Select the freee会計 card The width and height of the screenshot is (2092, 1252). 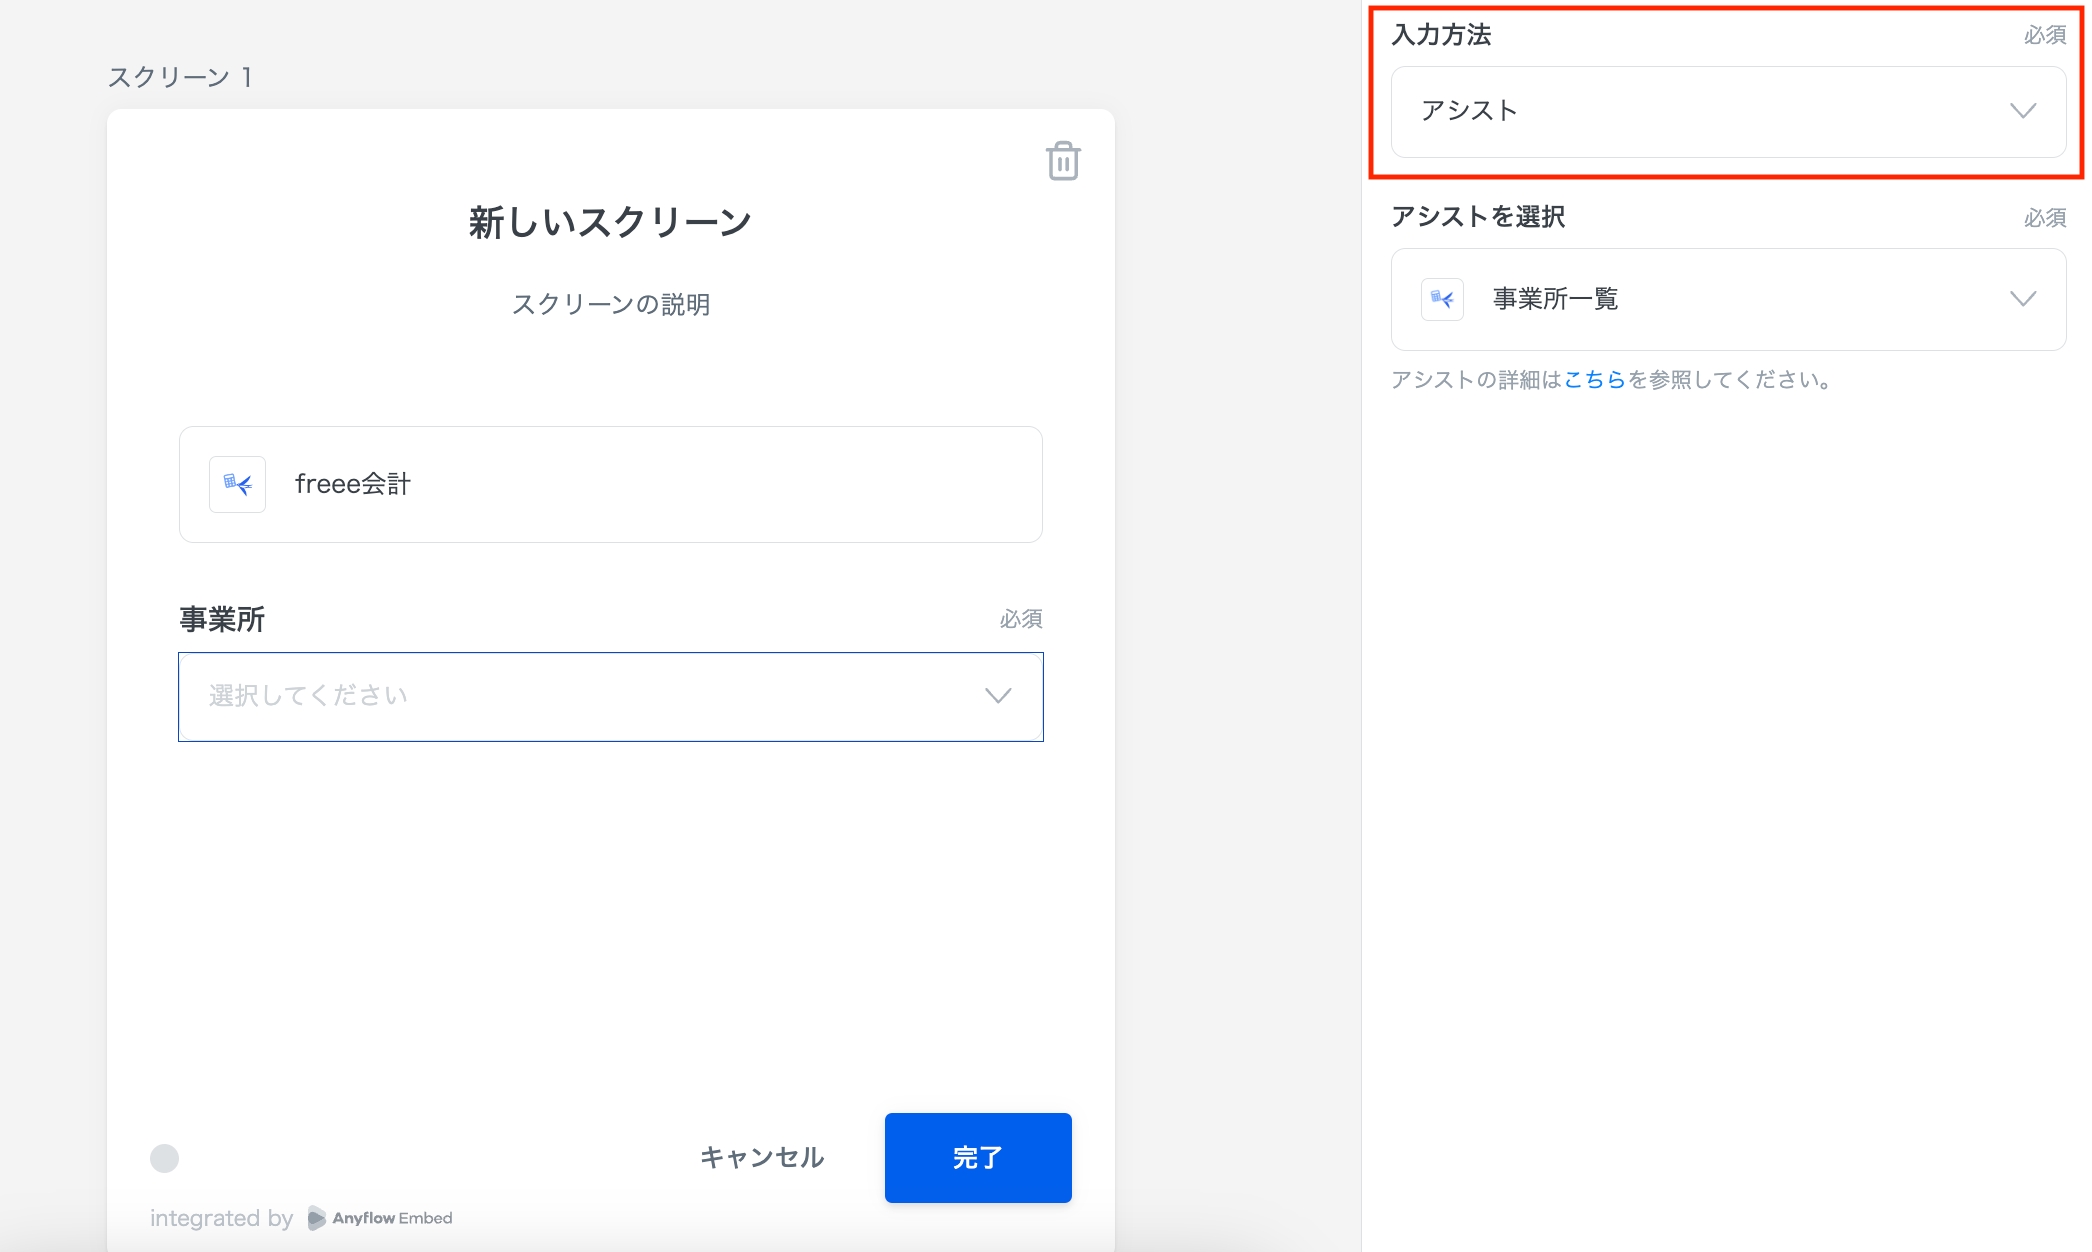(x=610, y=485)
